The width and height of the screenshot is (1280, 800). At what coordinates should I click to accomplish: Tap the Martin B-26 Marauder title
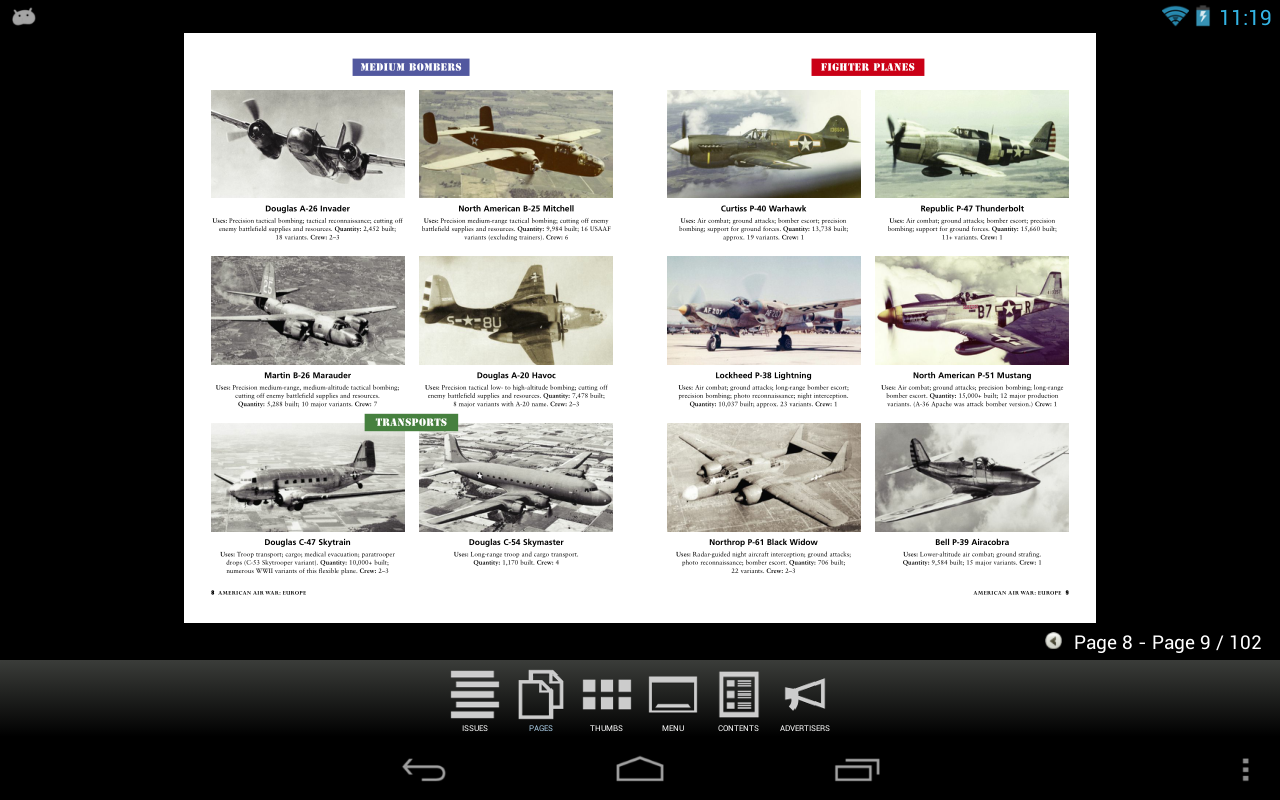pyautogui.click(x=308, y=376)
